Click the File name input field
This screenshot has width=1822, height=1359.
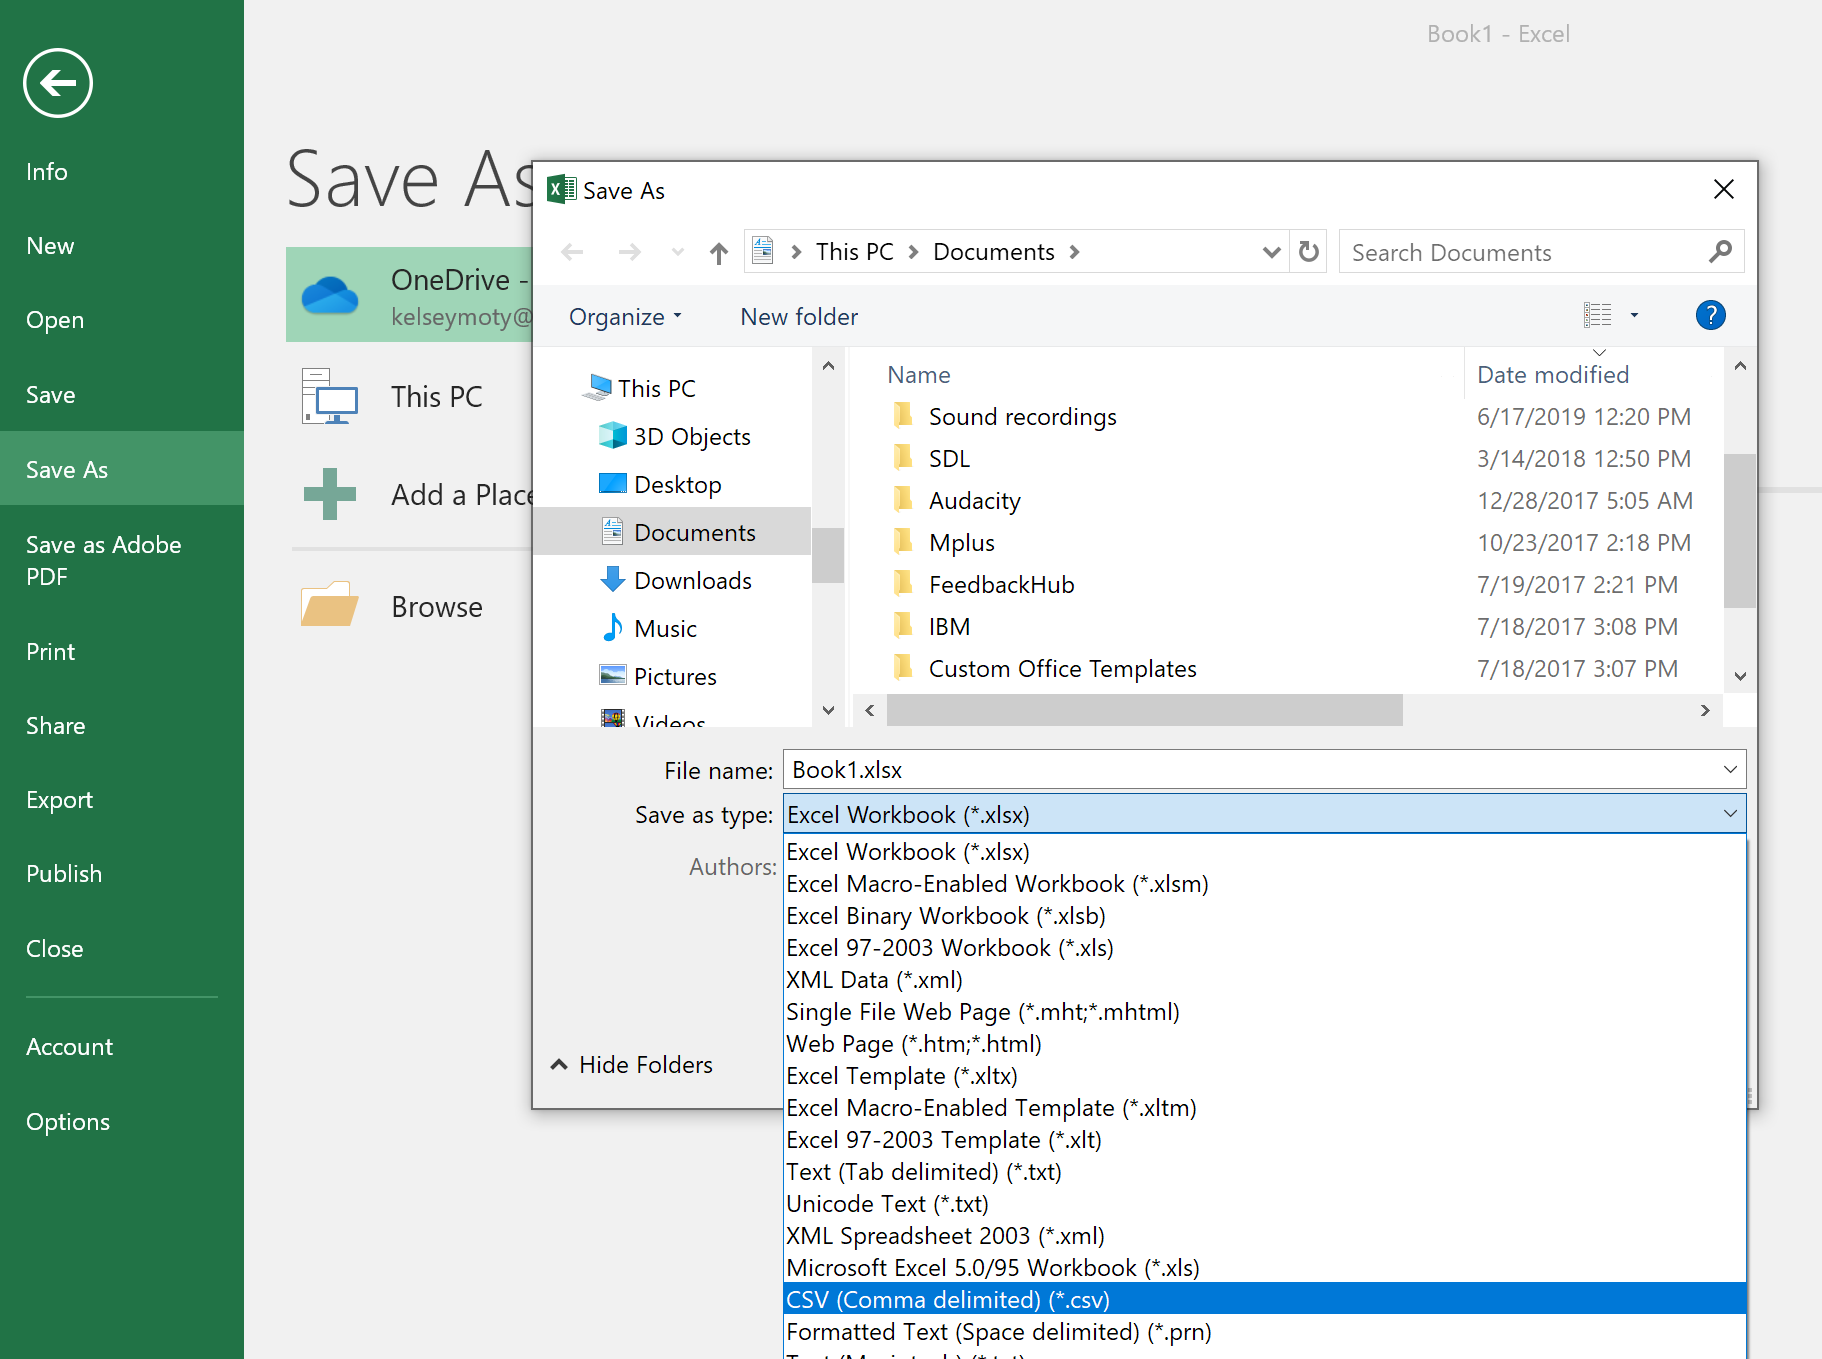click(1250, 769)
